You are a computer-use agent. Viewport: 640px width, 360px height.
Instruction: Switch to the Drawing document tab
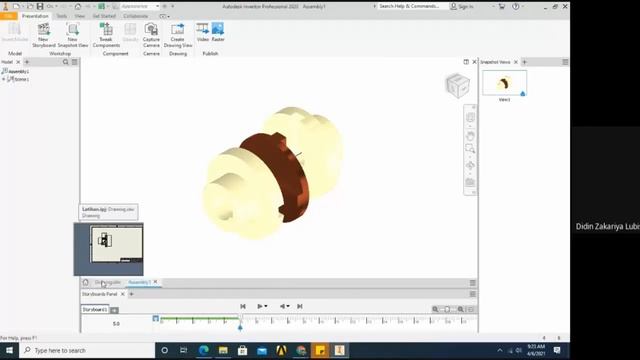coord(108,282)
